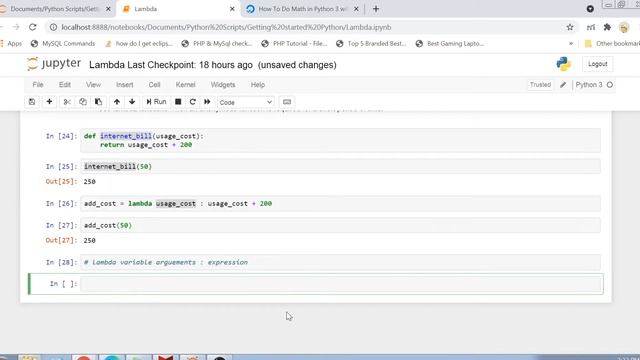Open the Kernel menu

[x=185, y=84]
